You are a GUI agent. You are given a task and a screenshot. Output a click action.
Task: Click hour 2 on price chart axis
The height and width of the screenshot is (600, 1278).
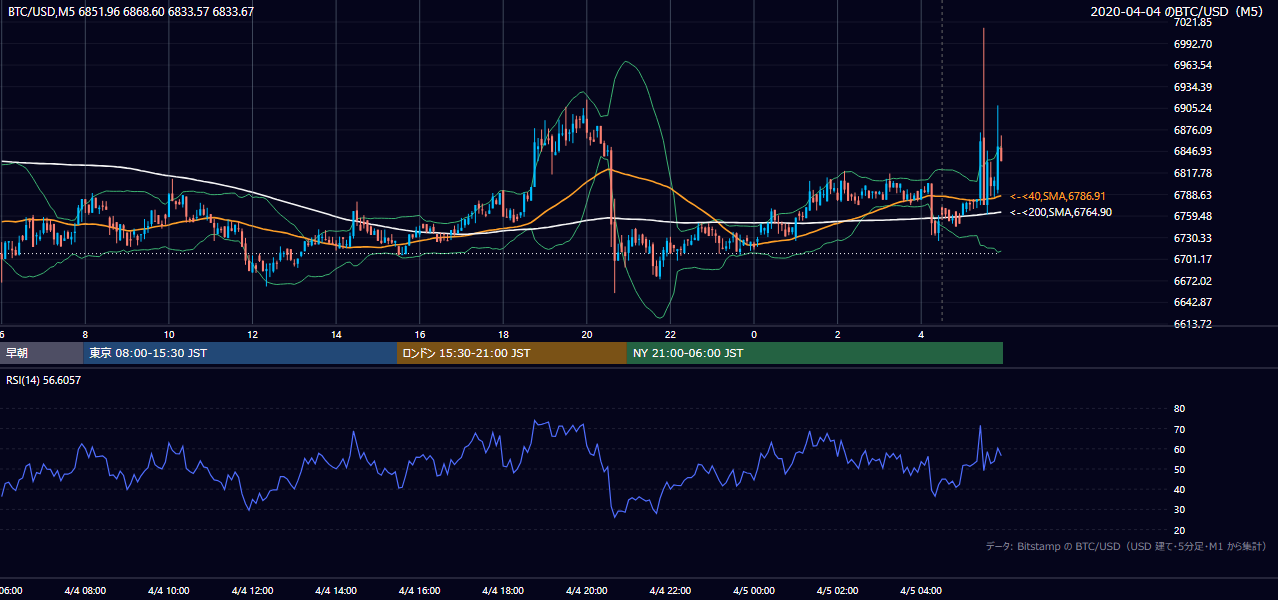(x=838, y=334)
